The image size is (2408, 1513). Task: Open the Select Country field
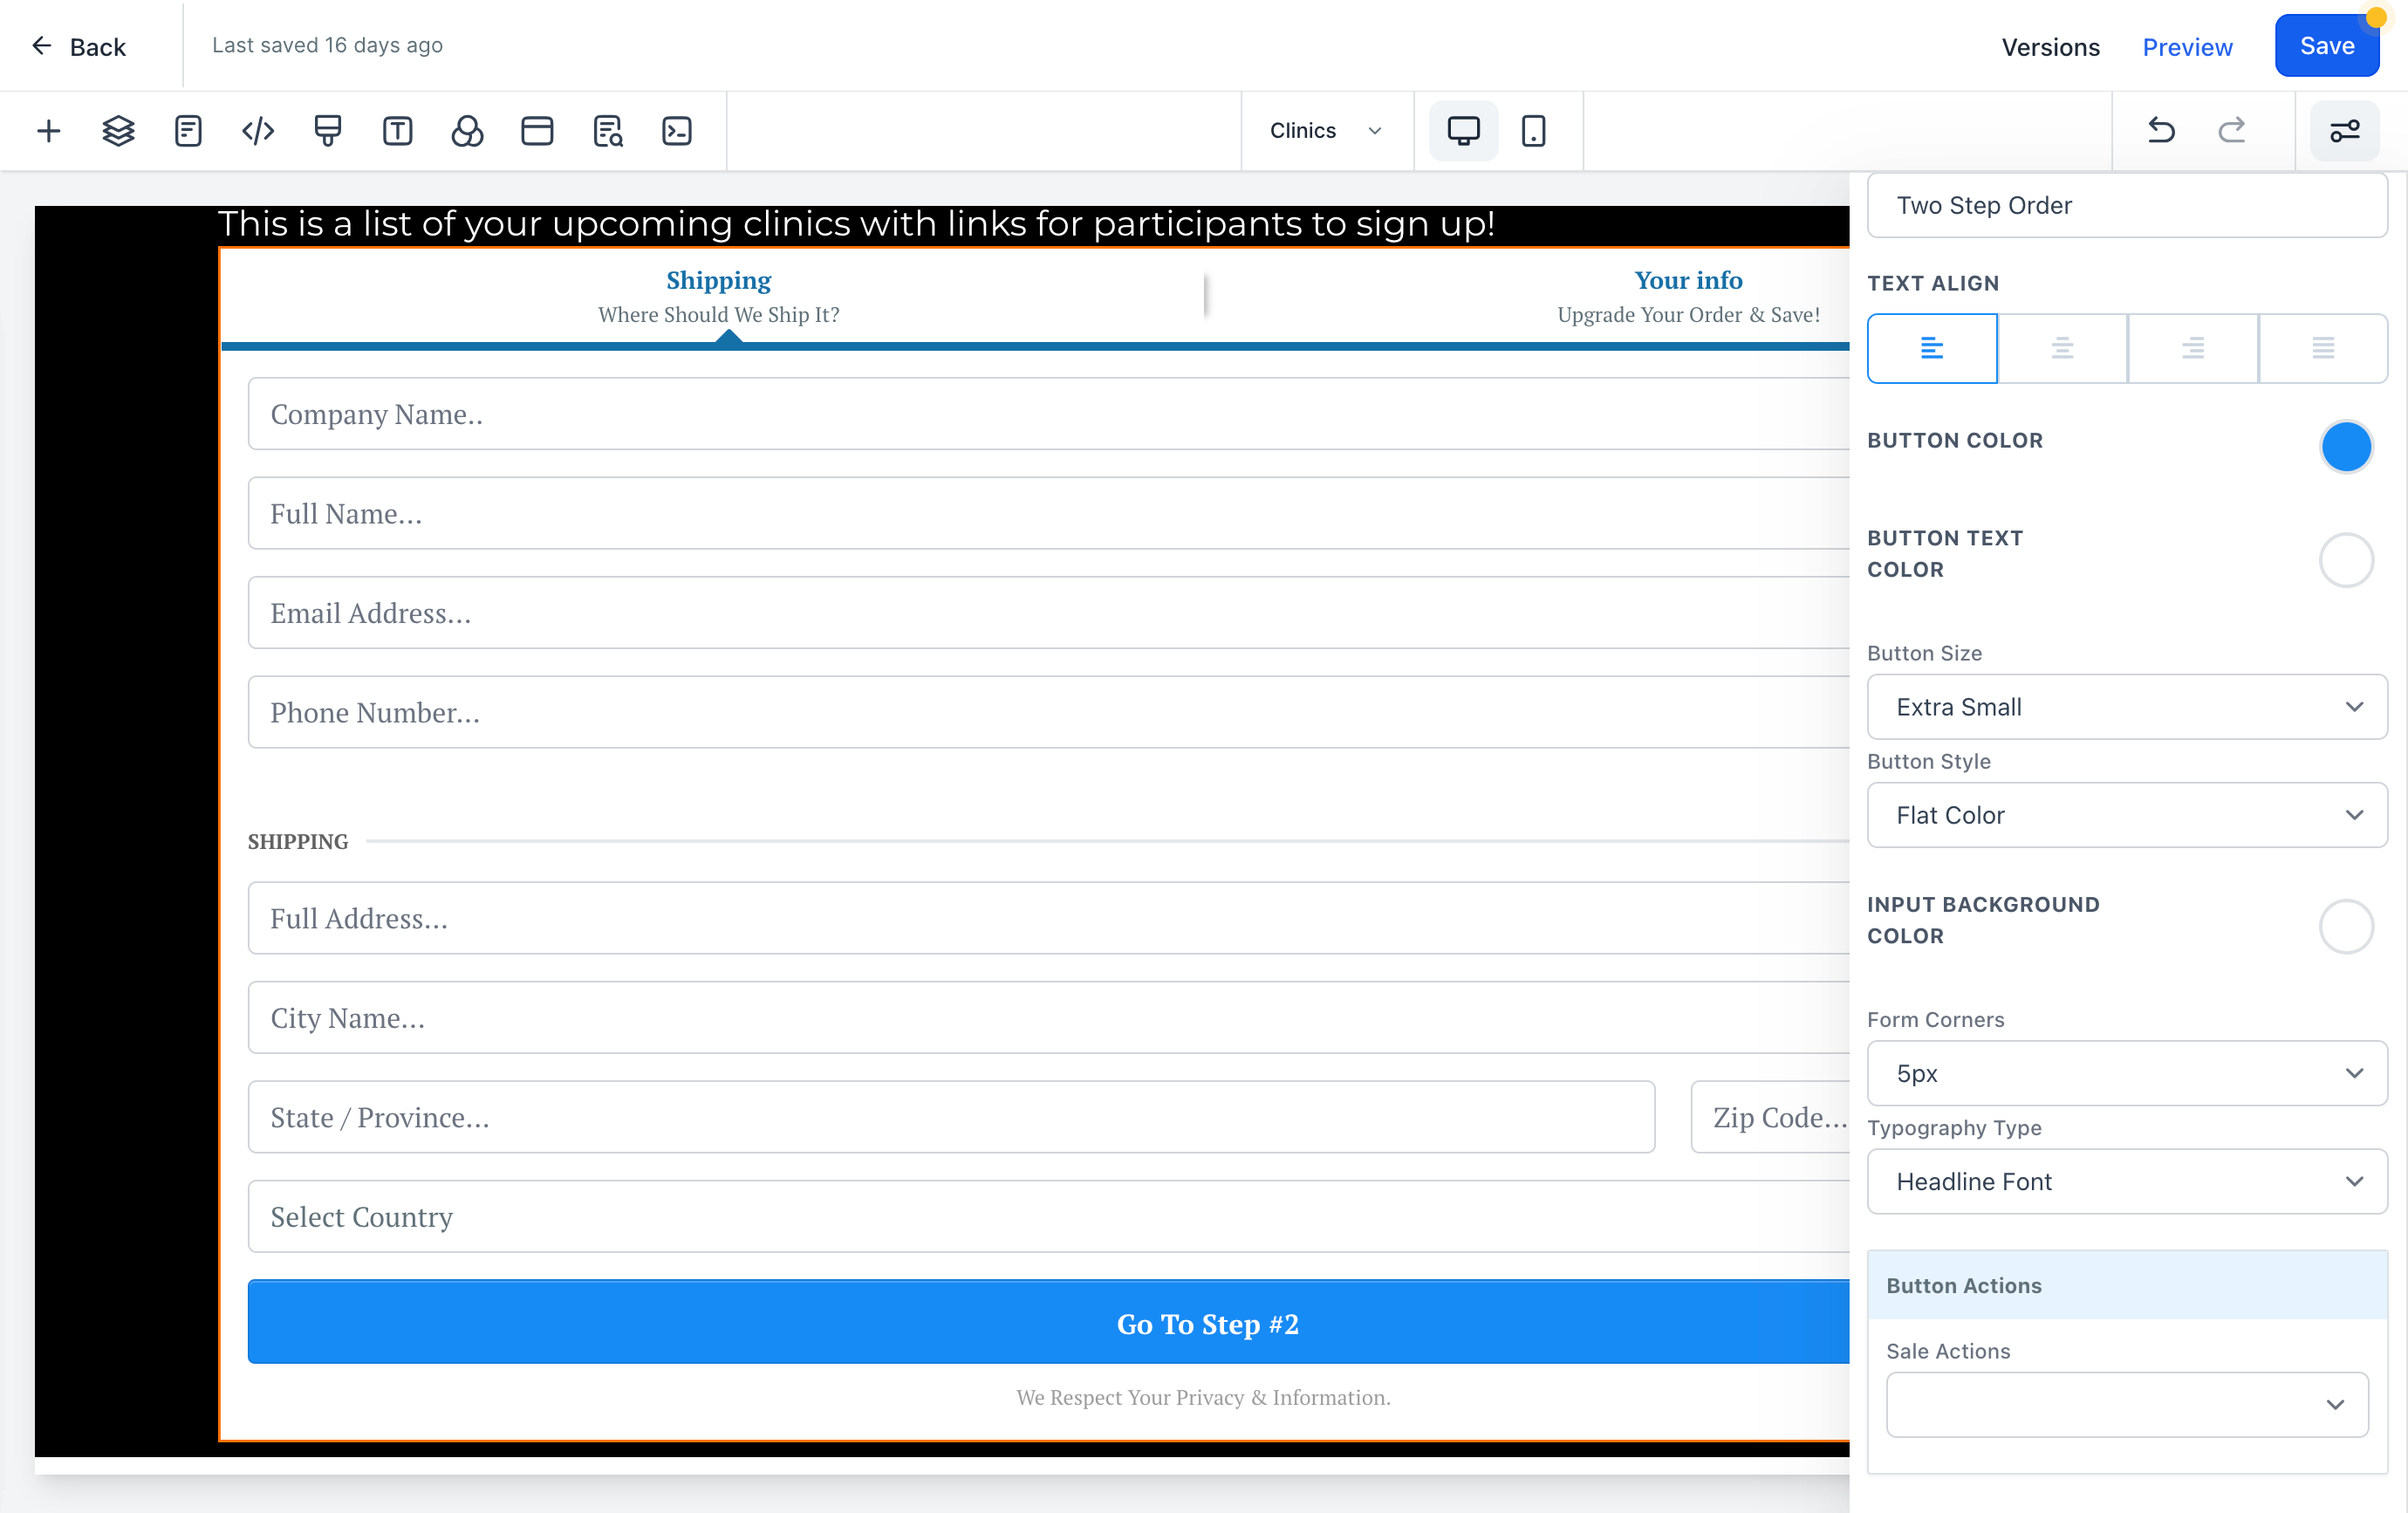[1048, 1216]
